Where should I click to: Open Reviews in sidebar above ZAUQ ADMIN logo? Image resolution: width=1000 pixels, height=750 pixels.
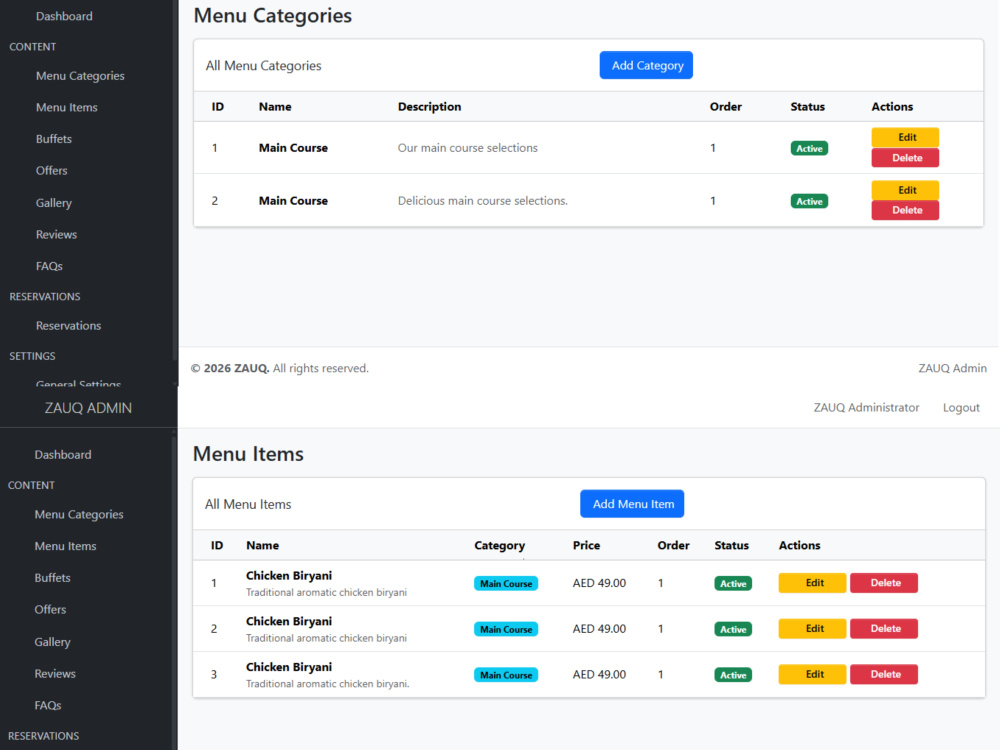tap(56, 235)
